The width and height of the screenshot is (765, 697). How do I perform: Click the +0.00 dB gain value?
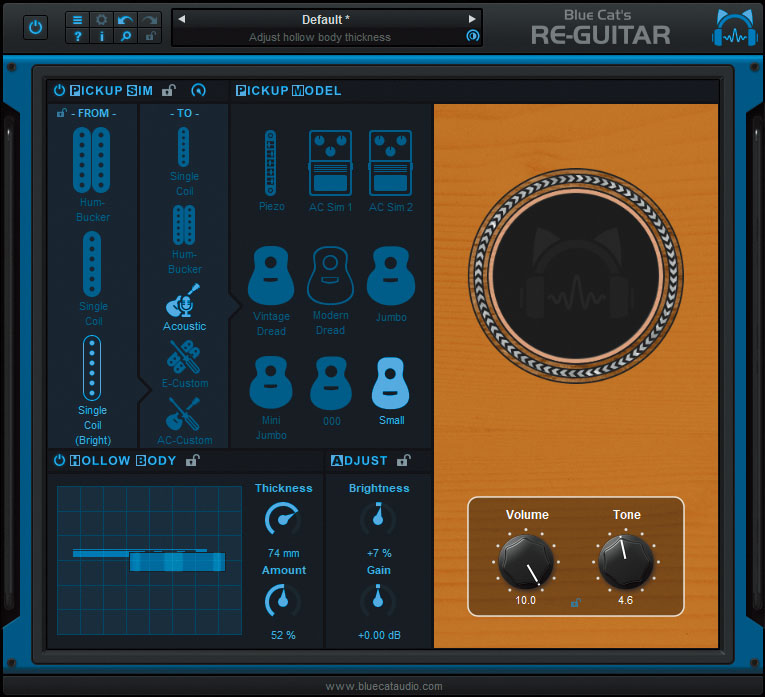click(379, 635)
